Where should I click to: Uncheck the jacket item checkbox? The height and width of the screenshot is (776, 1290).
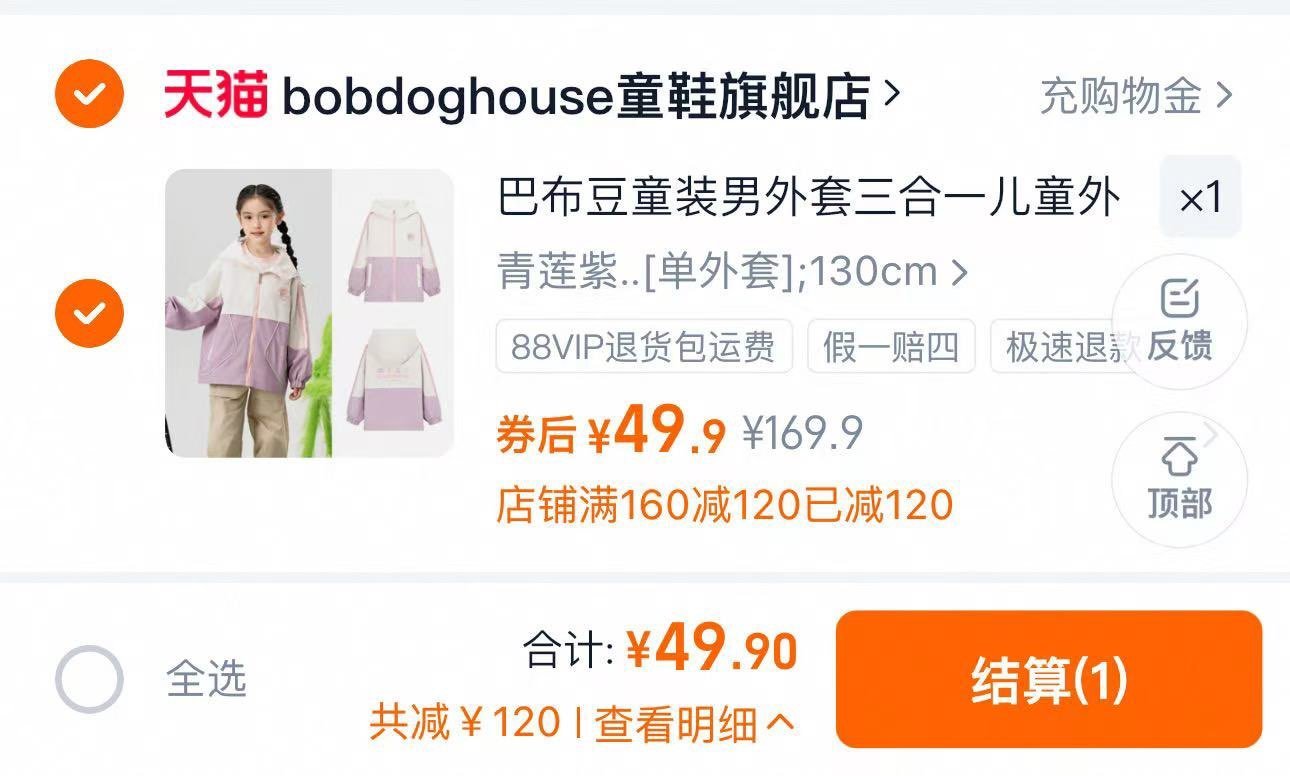click(x=89, y=313)
